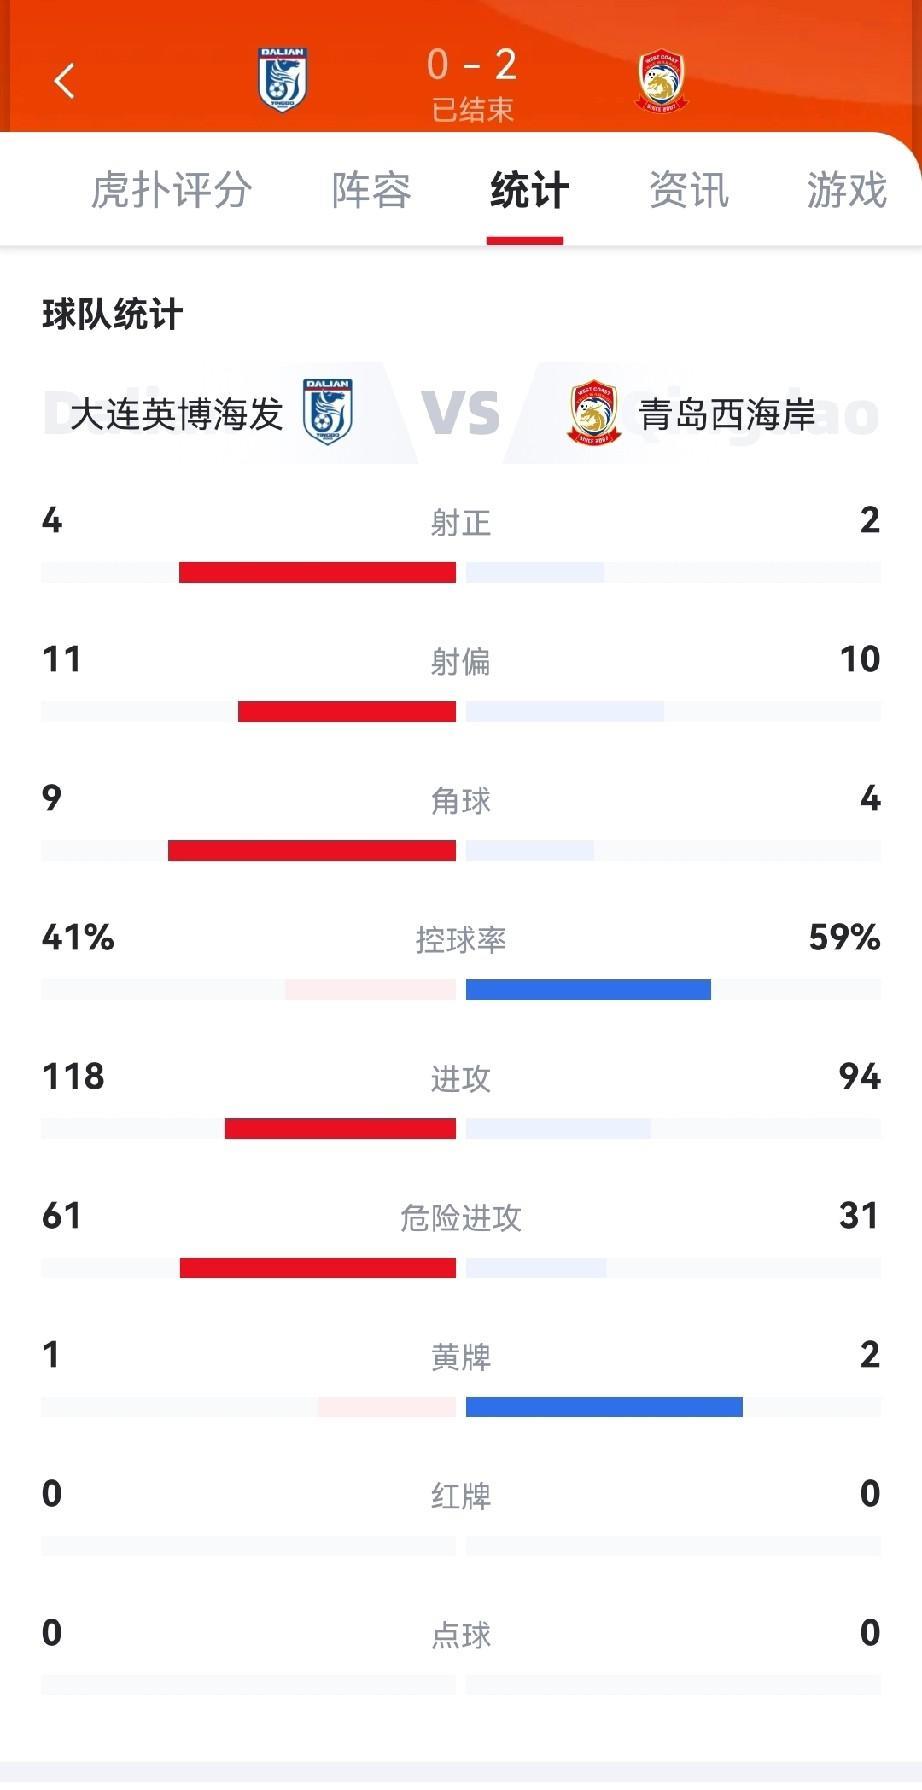
Task: Open the 虎扑评分 tab
Action: 171,190
